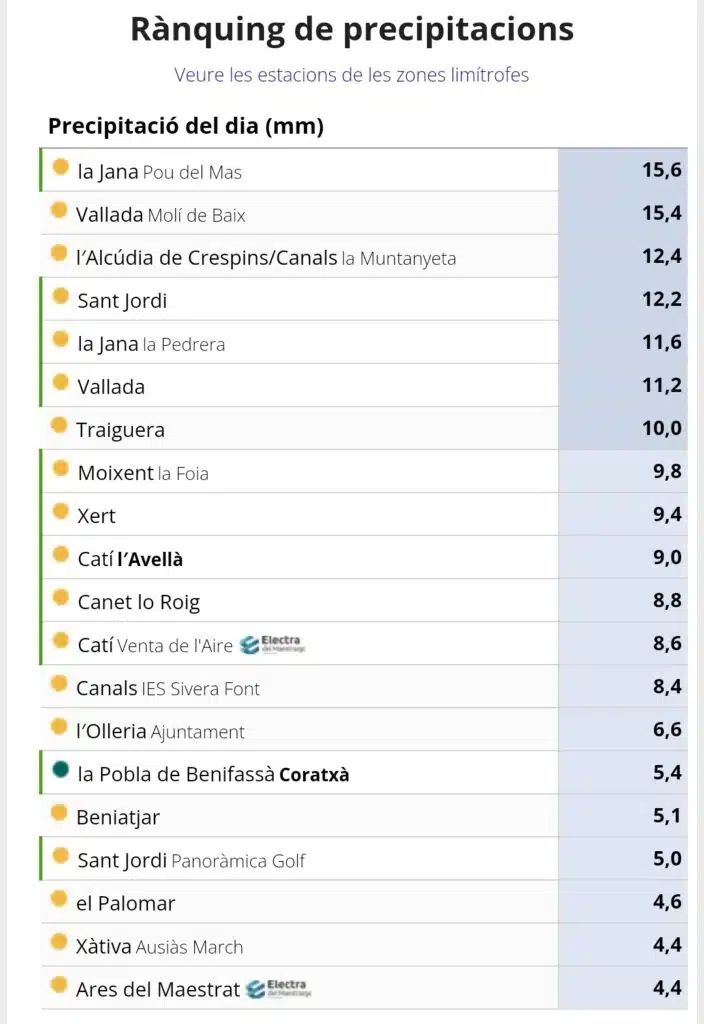Click the 'Precipitació del dia (mm)' heading

186,125
